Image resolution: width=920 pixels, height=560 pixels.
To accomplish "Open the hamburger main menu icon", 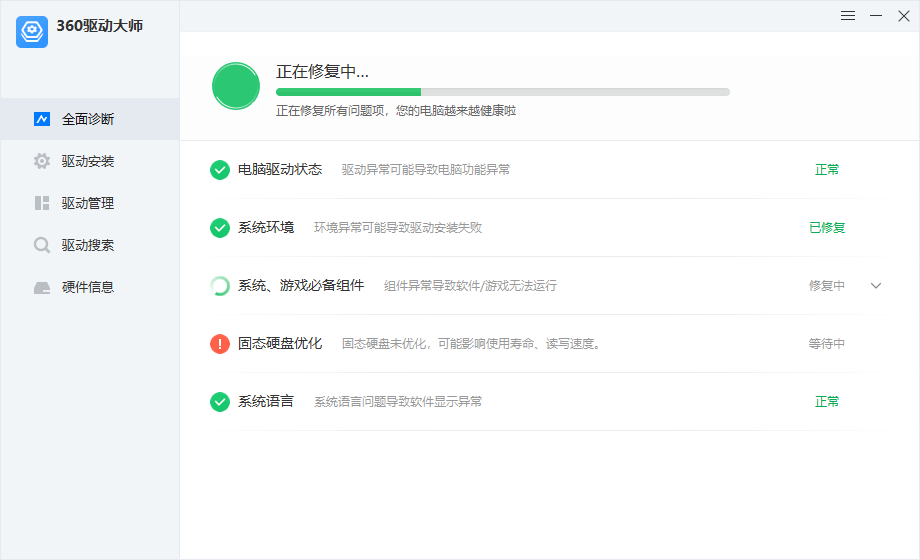I will pos(848,16).
